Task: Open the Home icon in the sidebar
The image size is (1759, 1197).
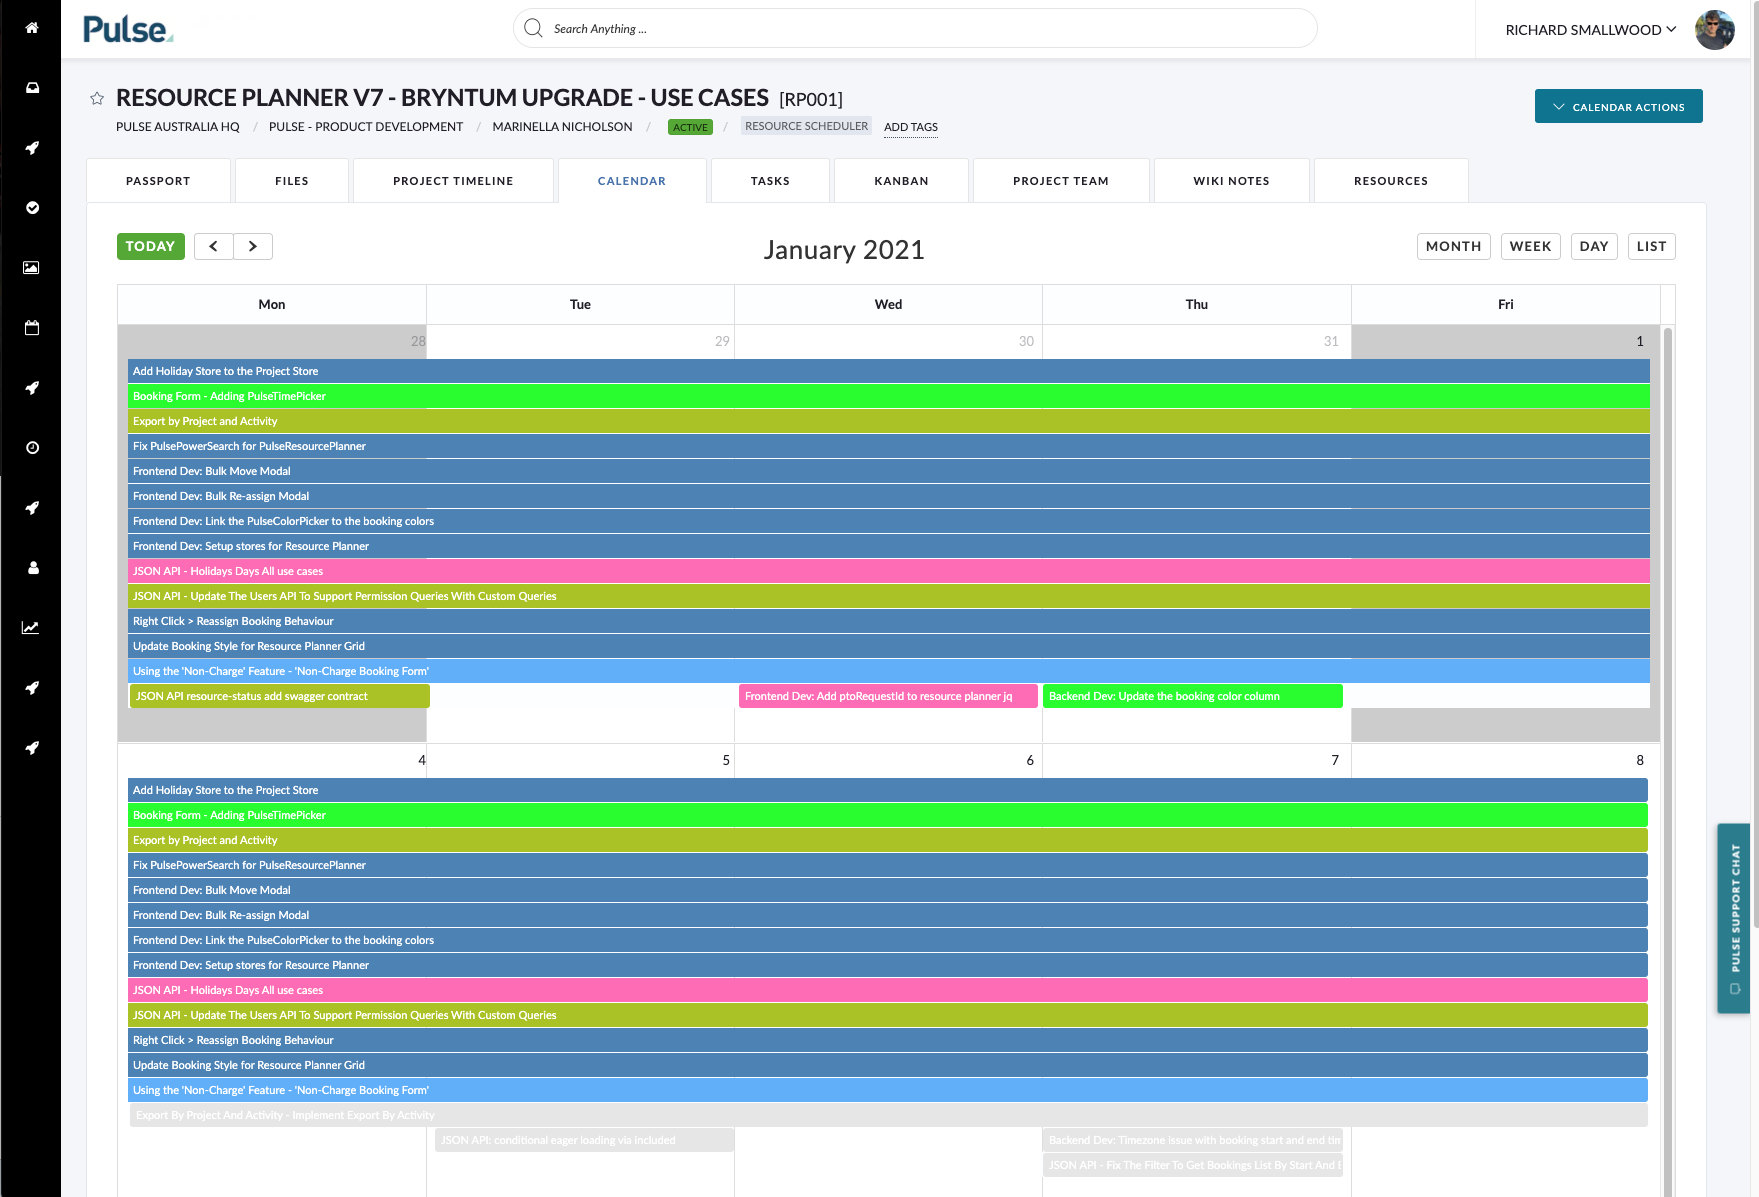Action: pos(32,28)
